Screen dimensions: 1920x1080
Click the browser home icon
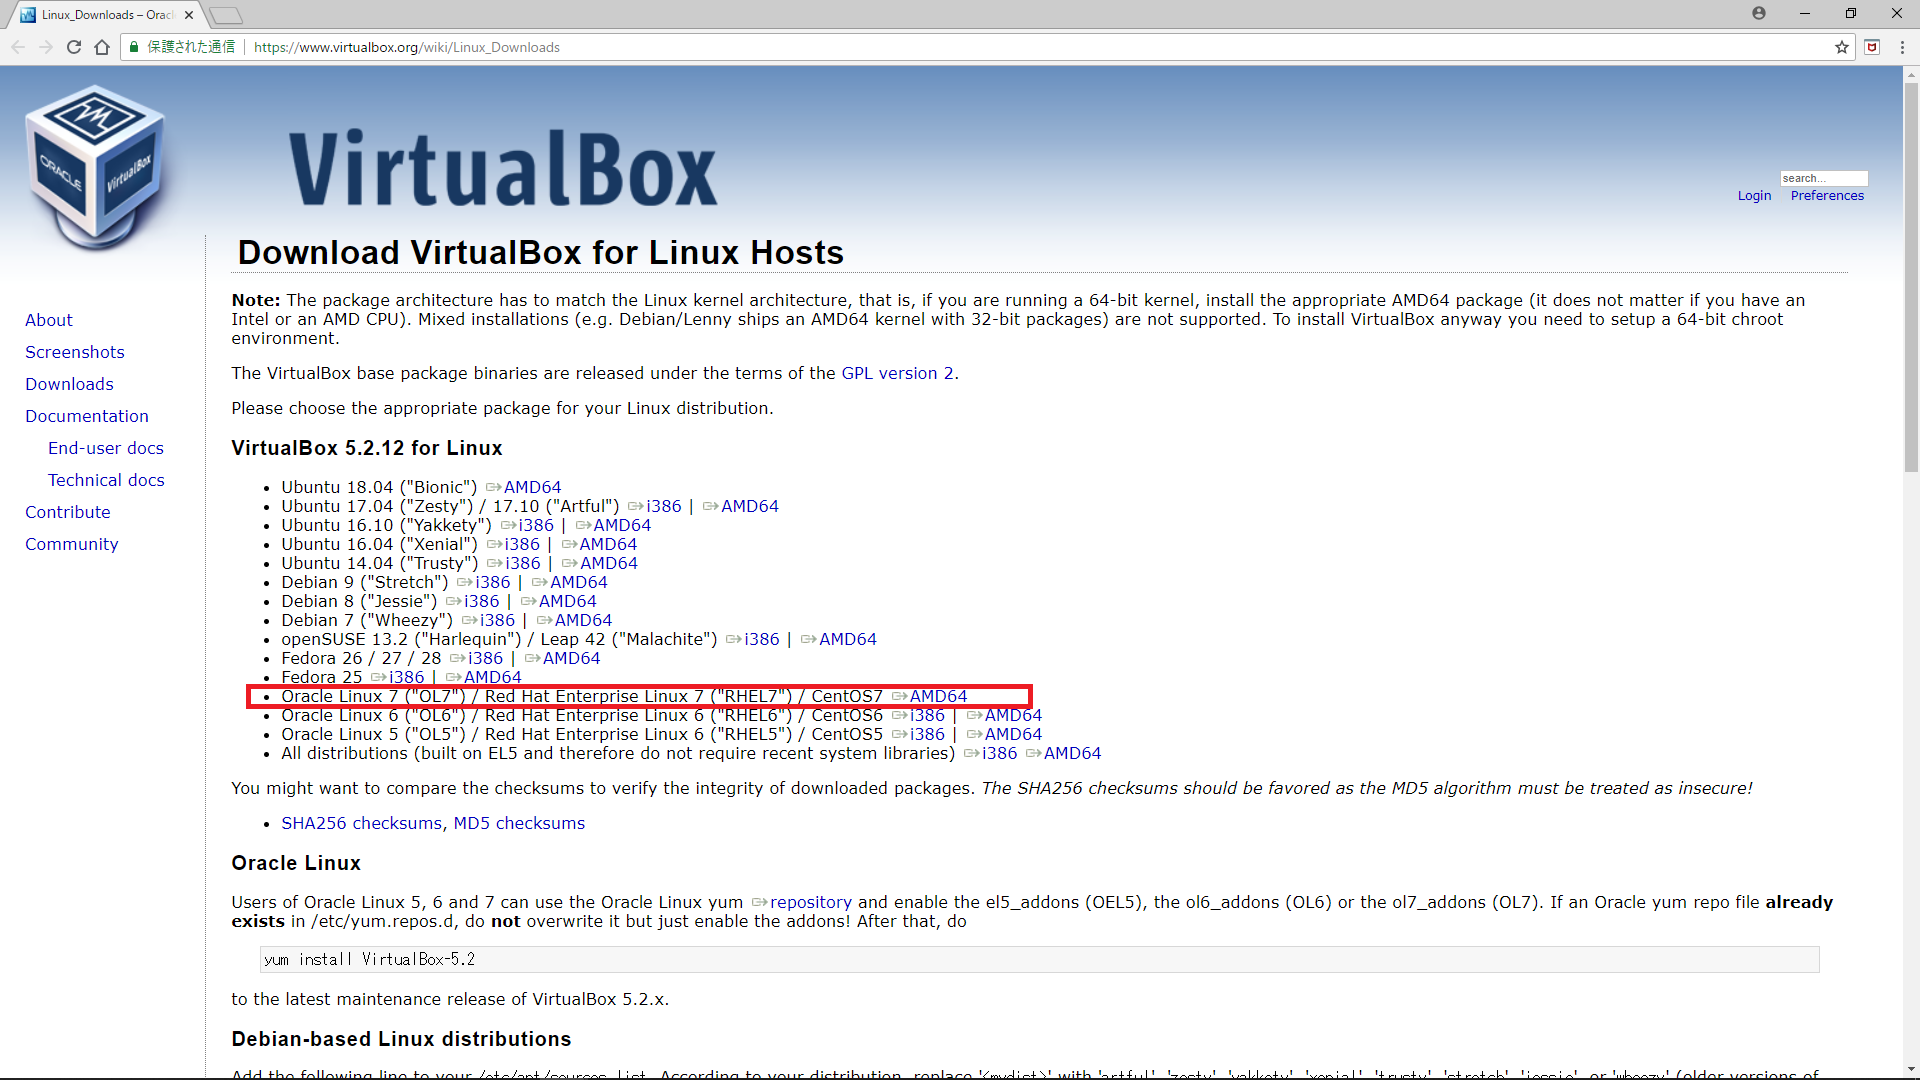pyautogui.click(x=102, y=47)
